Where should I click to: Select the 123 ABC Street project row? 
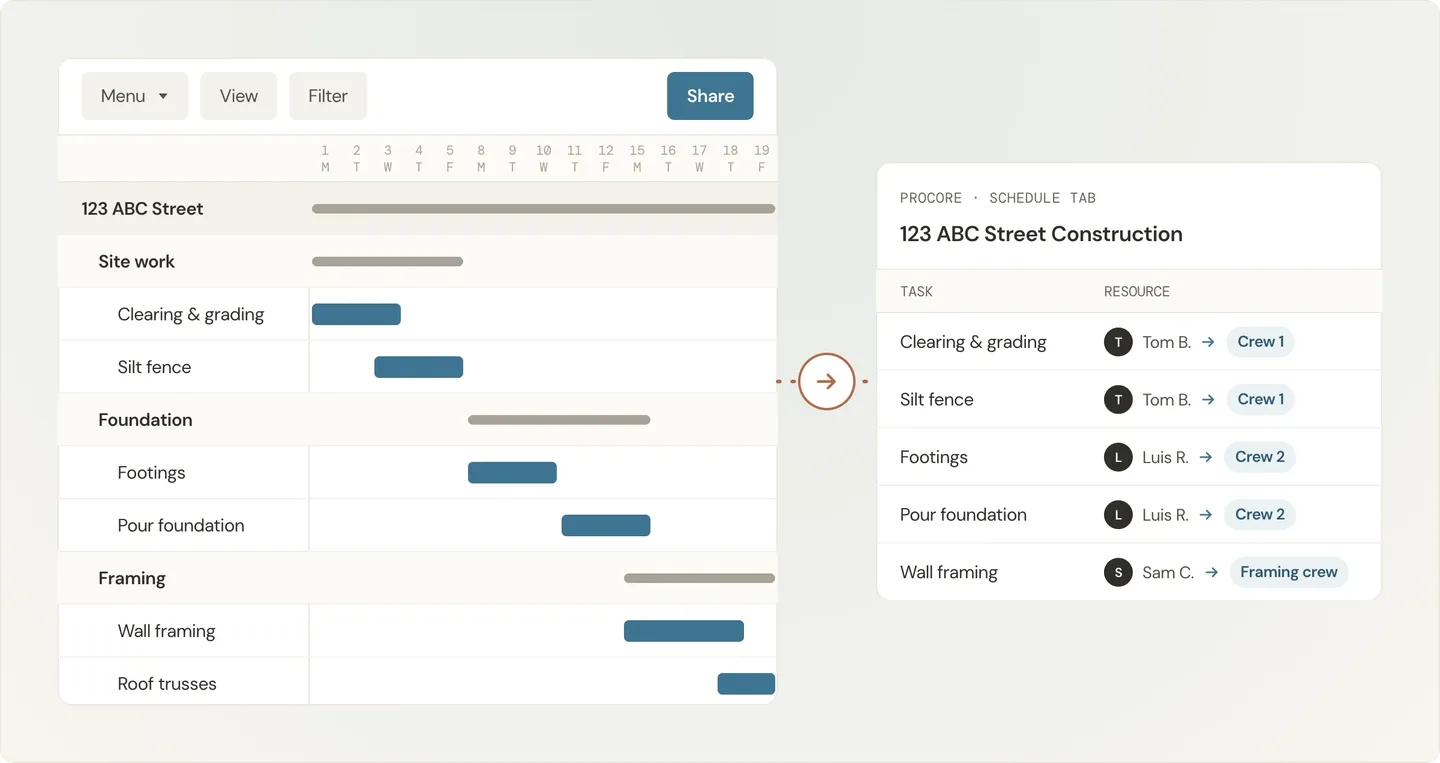point(418,209)
